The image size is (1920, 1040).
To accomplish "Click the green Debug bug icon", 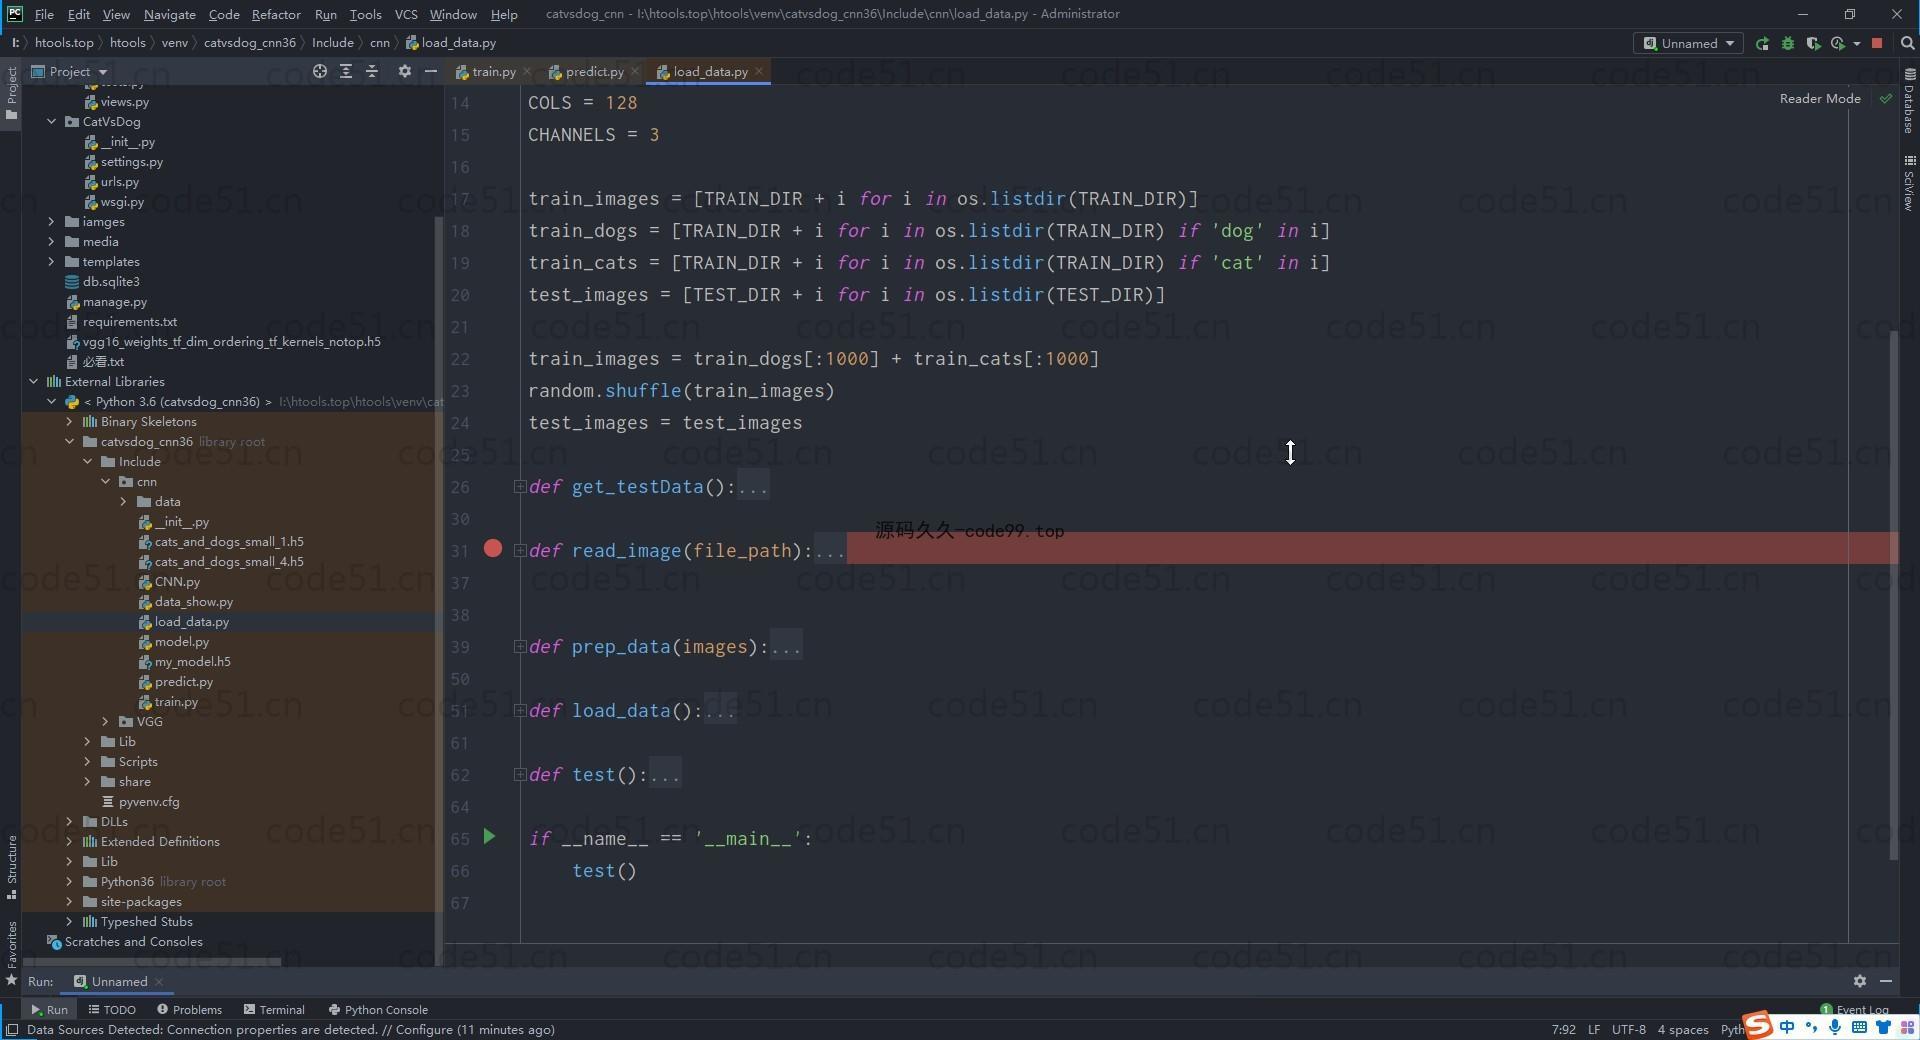I will click(1788, 43).
